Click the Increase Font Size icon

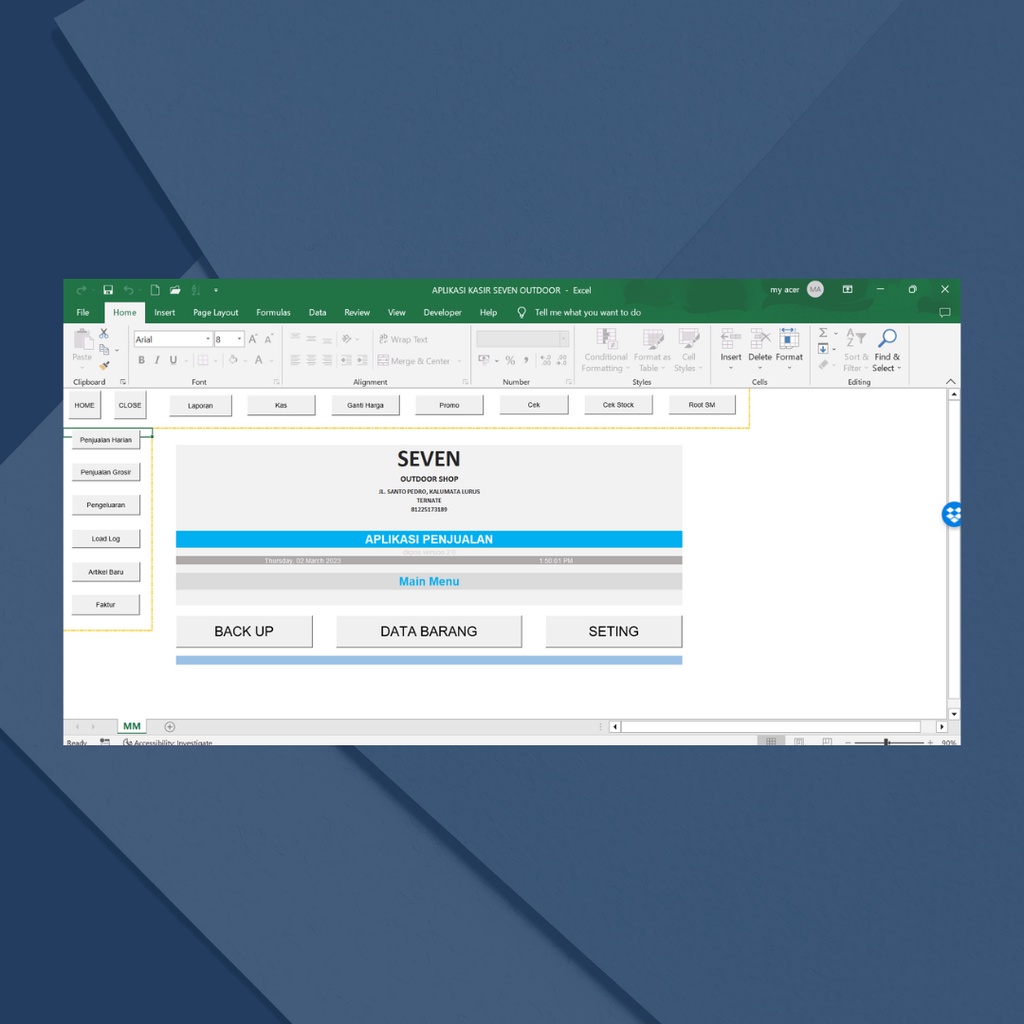253,339
